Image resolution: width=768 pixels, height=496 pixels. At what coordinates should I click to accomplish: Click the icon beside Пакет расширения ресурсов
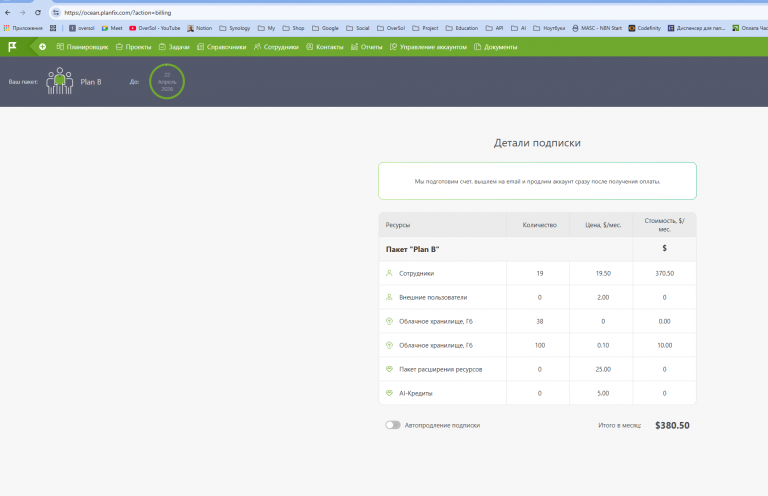pyautogui.click(x=389, y=369)
